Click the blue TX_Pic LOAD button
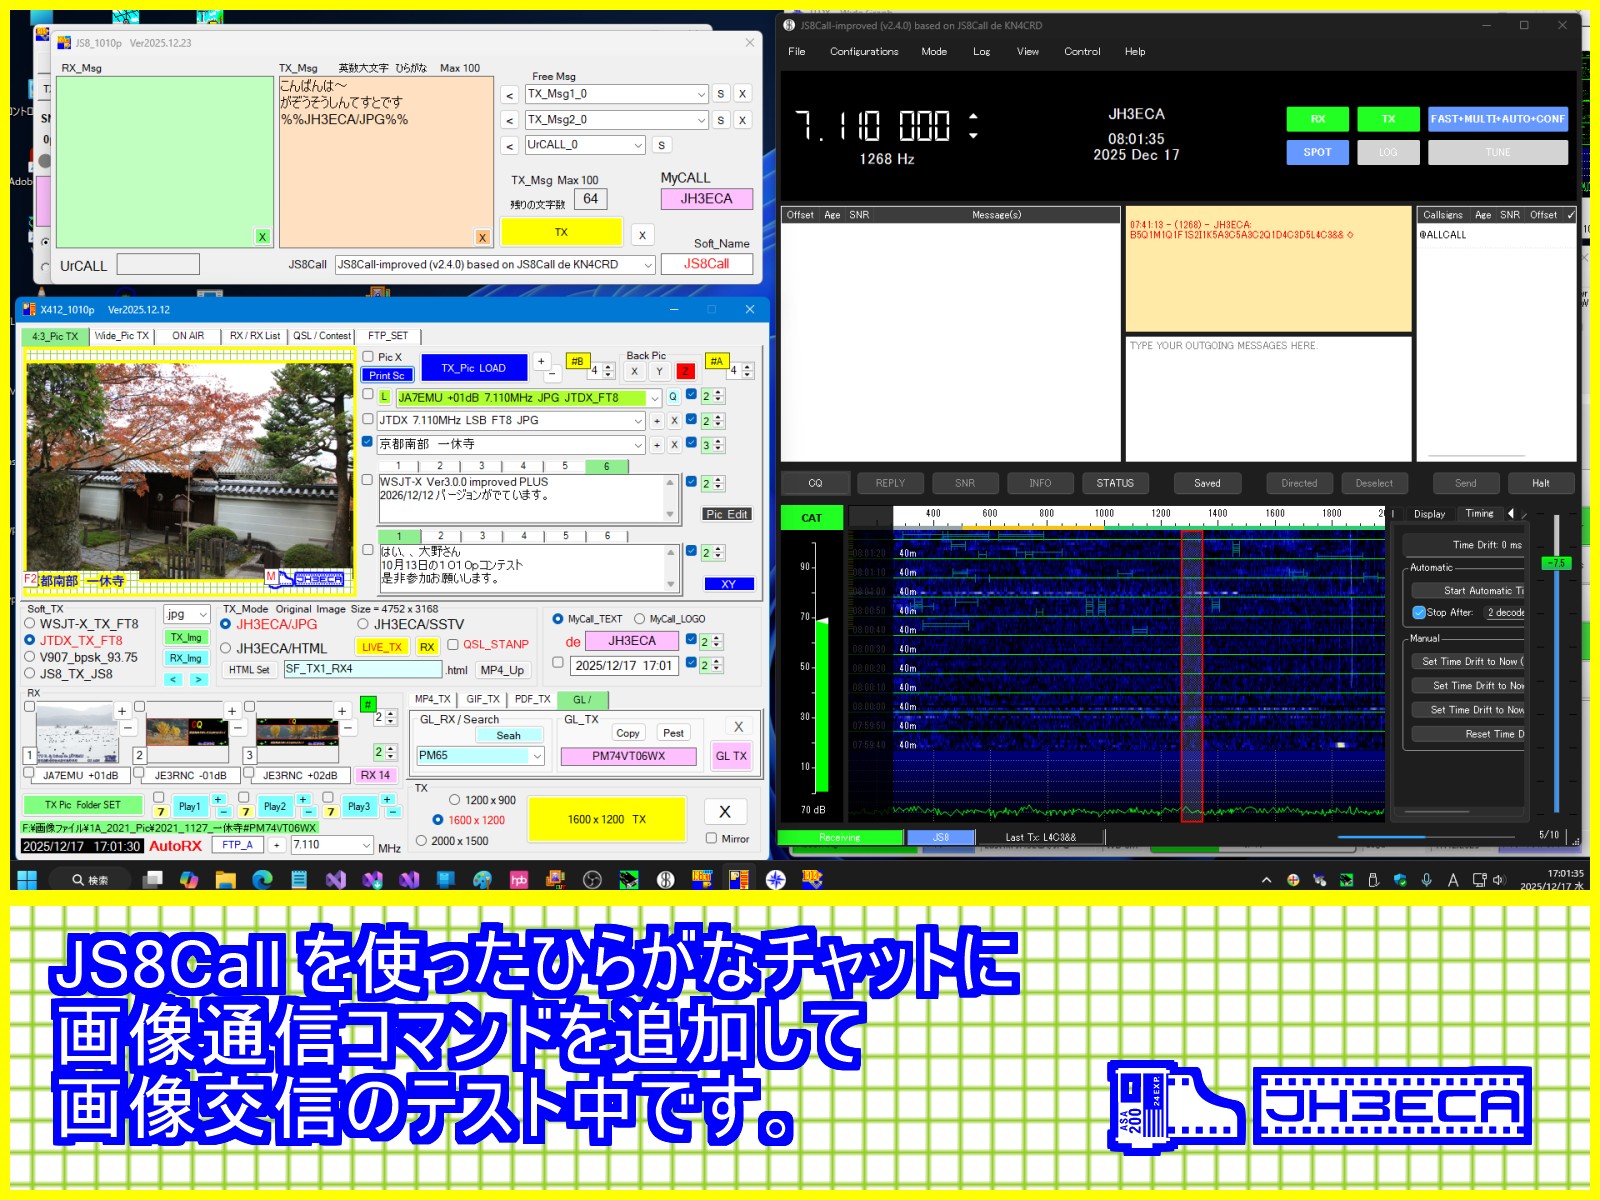The width and height of the screenshot is (1600, 1200). click(473, 368)
